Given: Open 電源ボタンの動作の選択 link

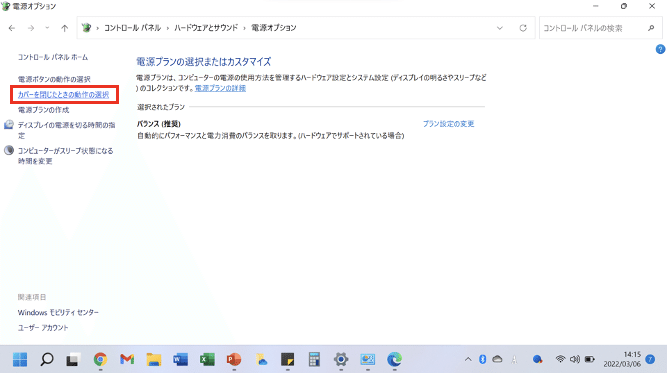Looking at the screenshot, I should coord(54,79).
